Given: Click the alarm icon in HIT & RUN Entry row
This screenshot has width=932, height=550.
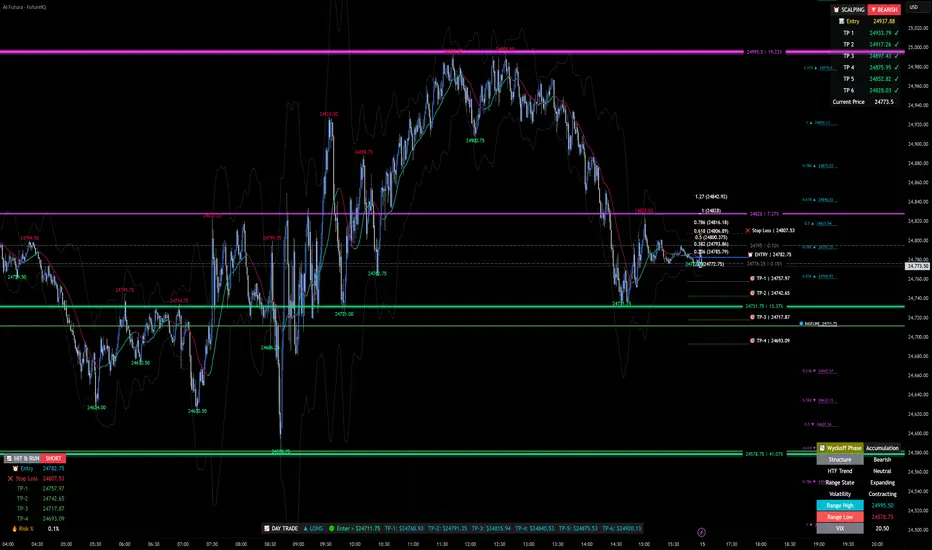Looking at the screenshot, I should click(x=15, y=469).
